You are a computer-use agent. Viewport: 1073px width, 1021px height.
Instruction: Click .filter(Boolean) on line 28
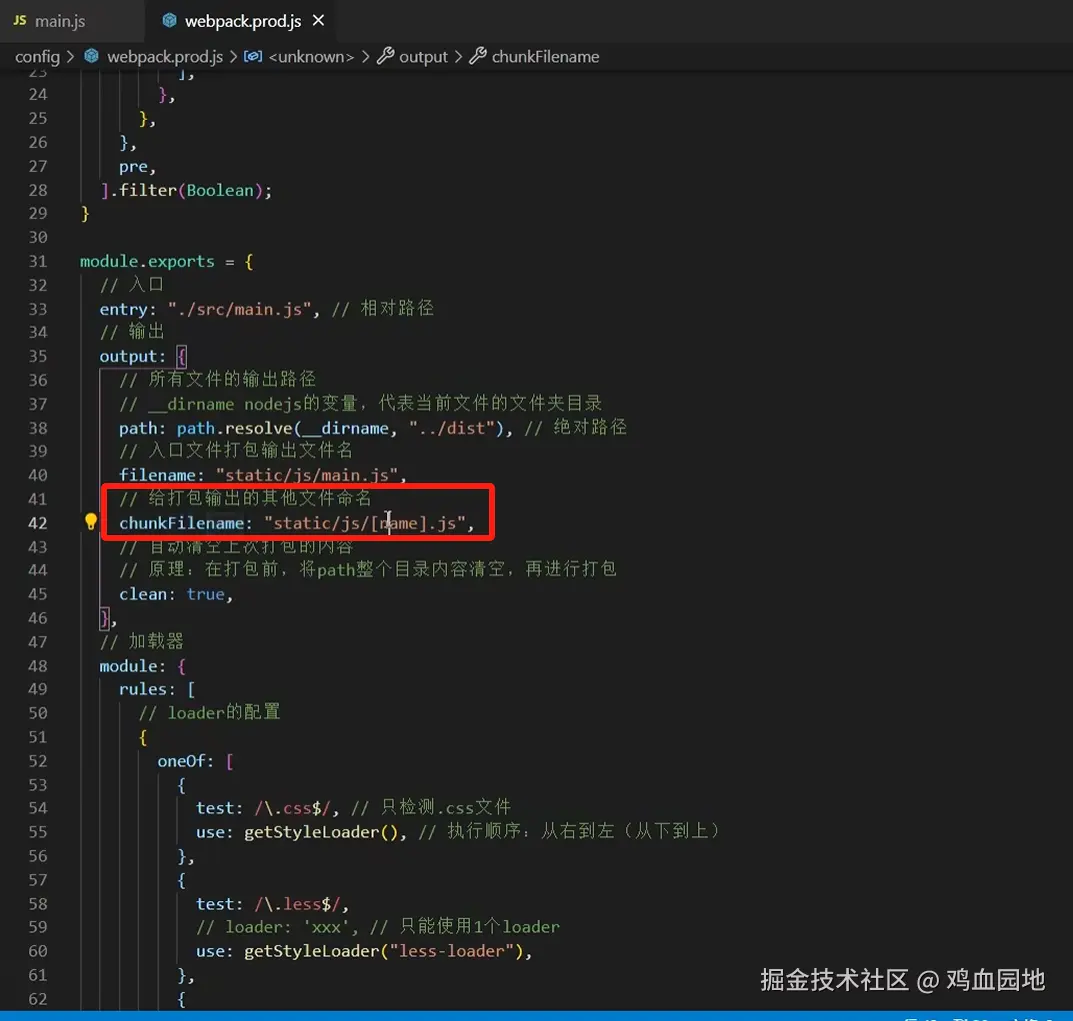tap(186, 190)
